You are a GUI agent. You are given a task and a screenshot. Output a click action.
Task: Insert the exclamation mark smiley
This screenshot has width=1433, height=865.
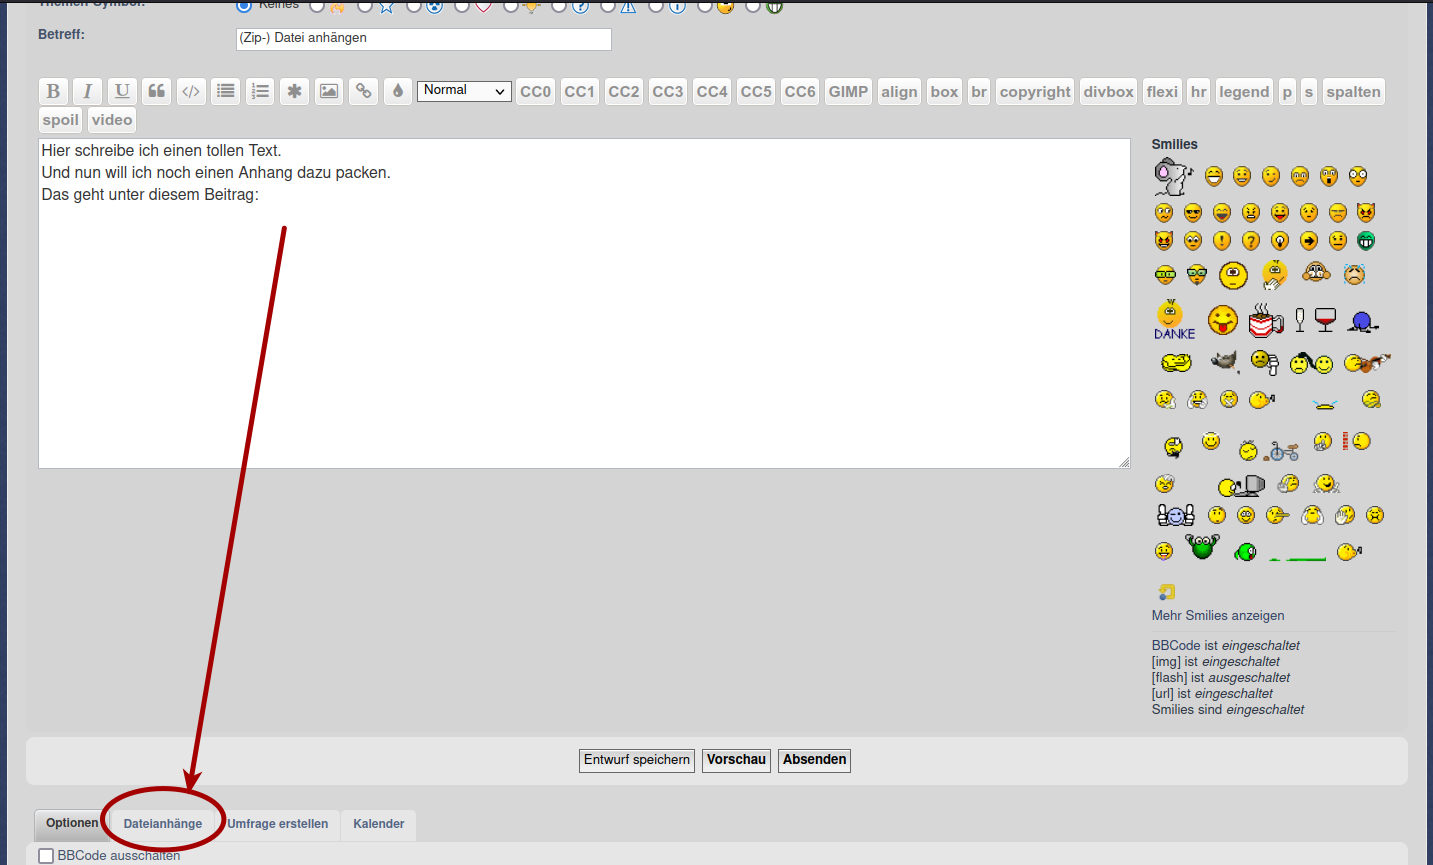click(1222, 241)
